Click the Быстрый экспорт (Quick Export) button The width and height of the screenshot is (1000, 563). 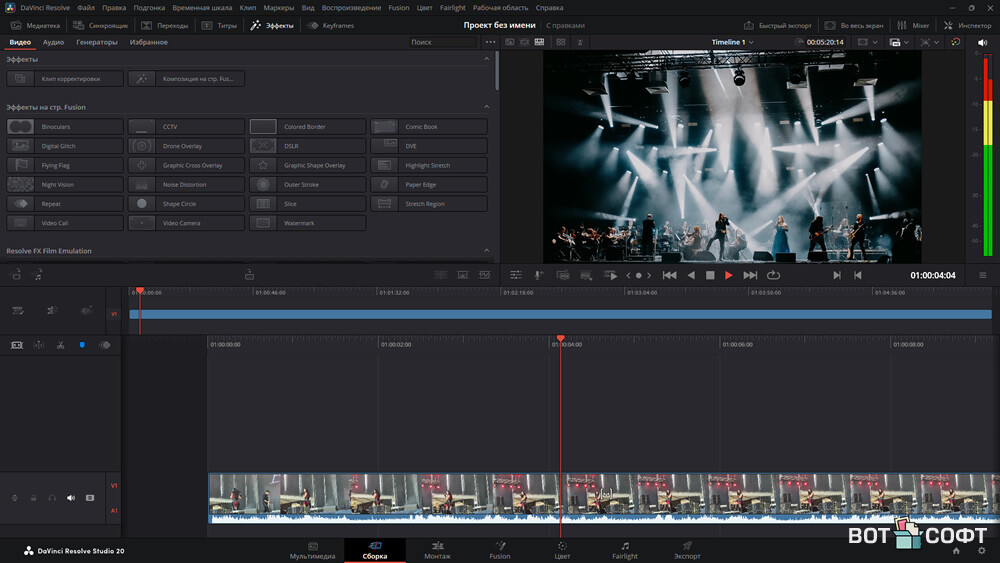pos(777,25)
